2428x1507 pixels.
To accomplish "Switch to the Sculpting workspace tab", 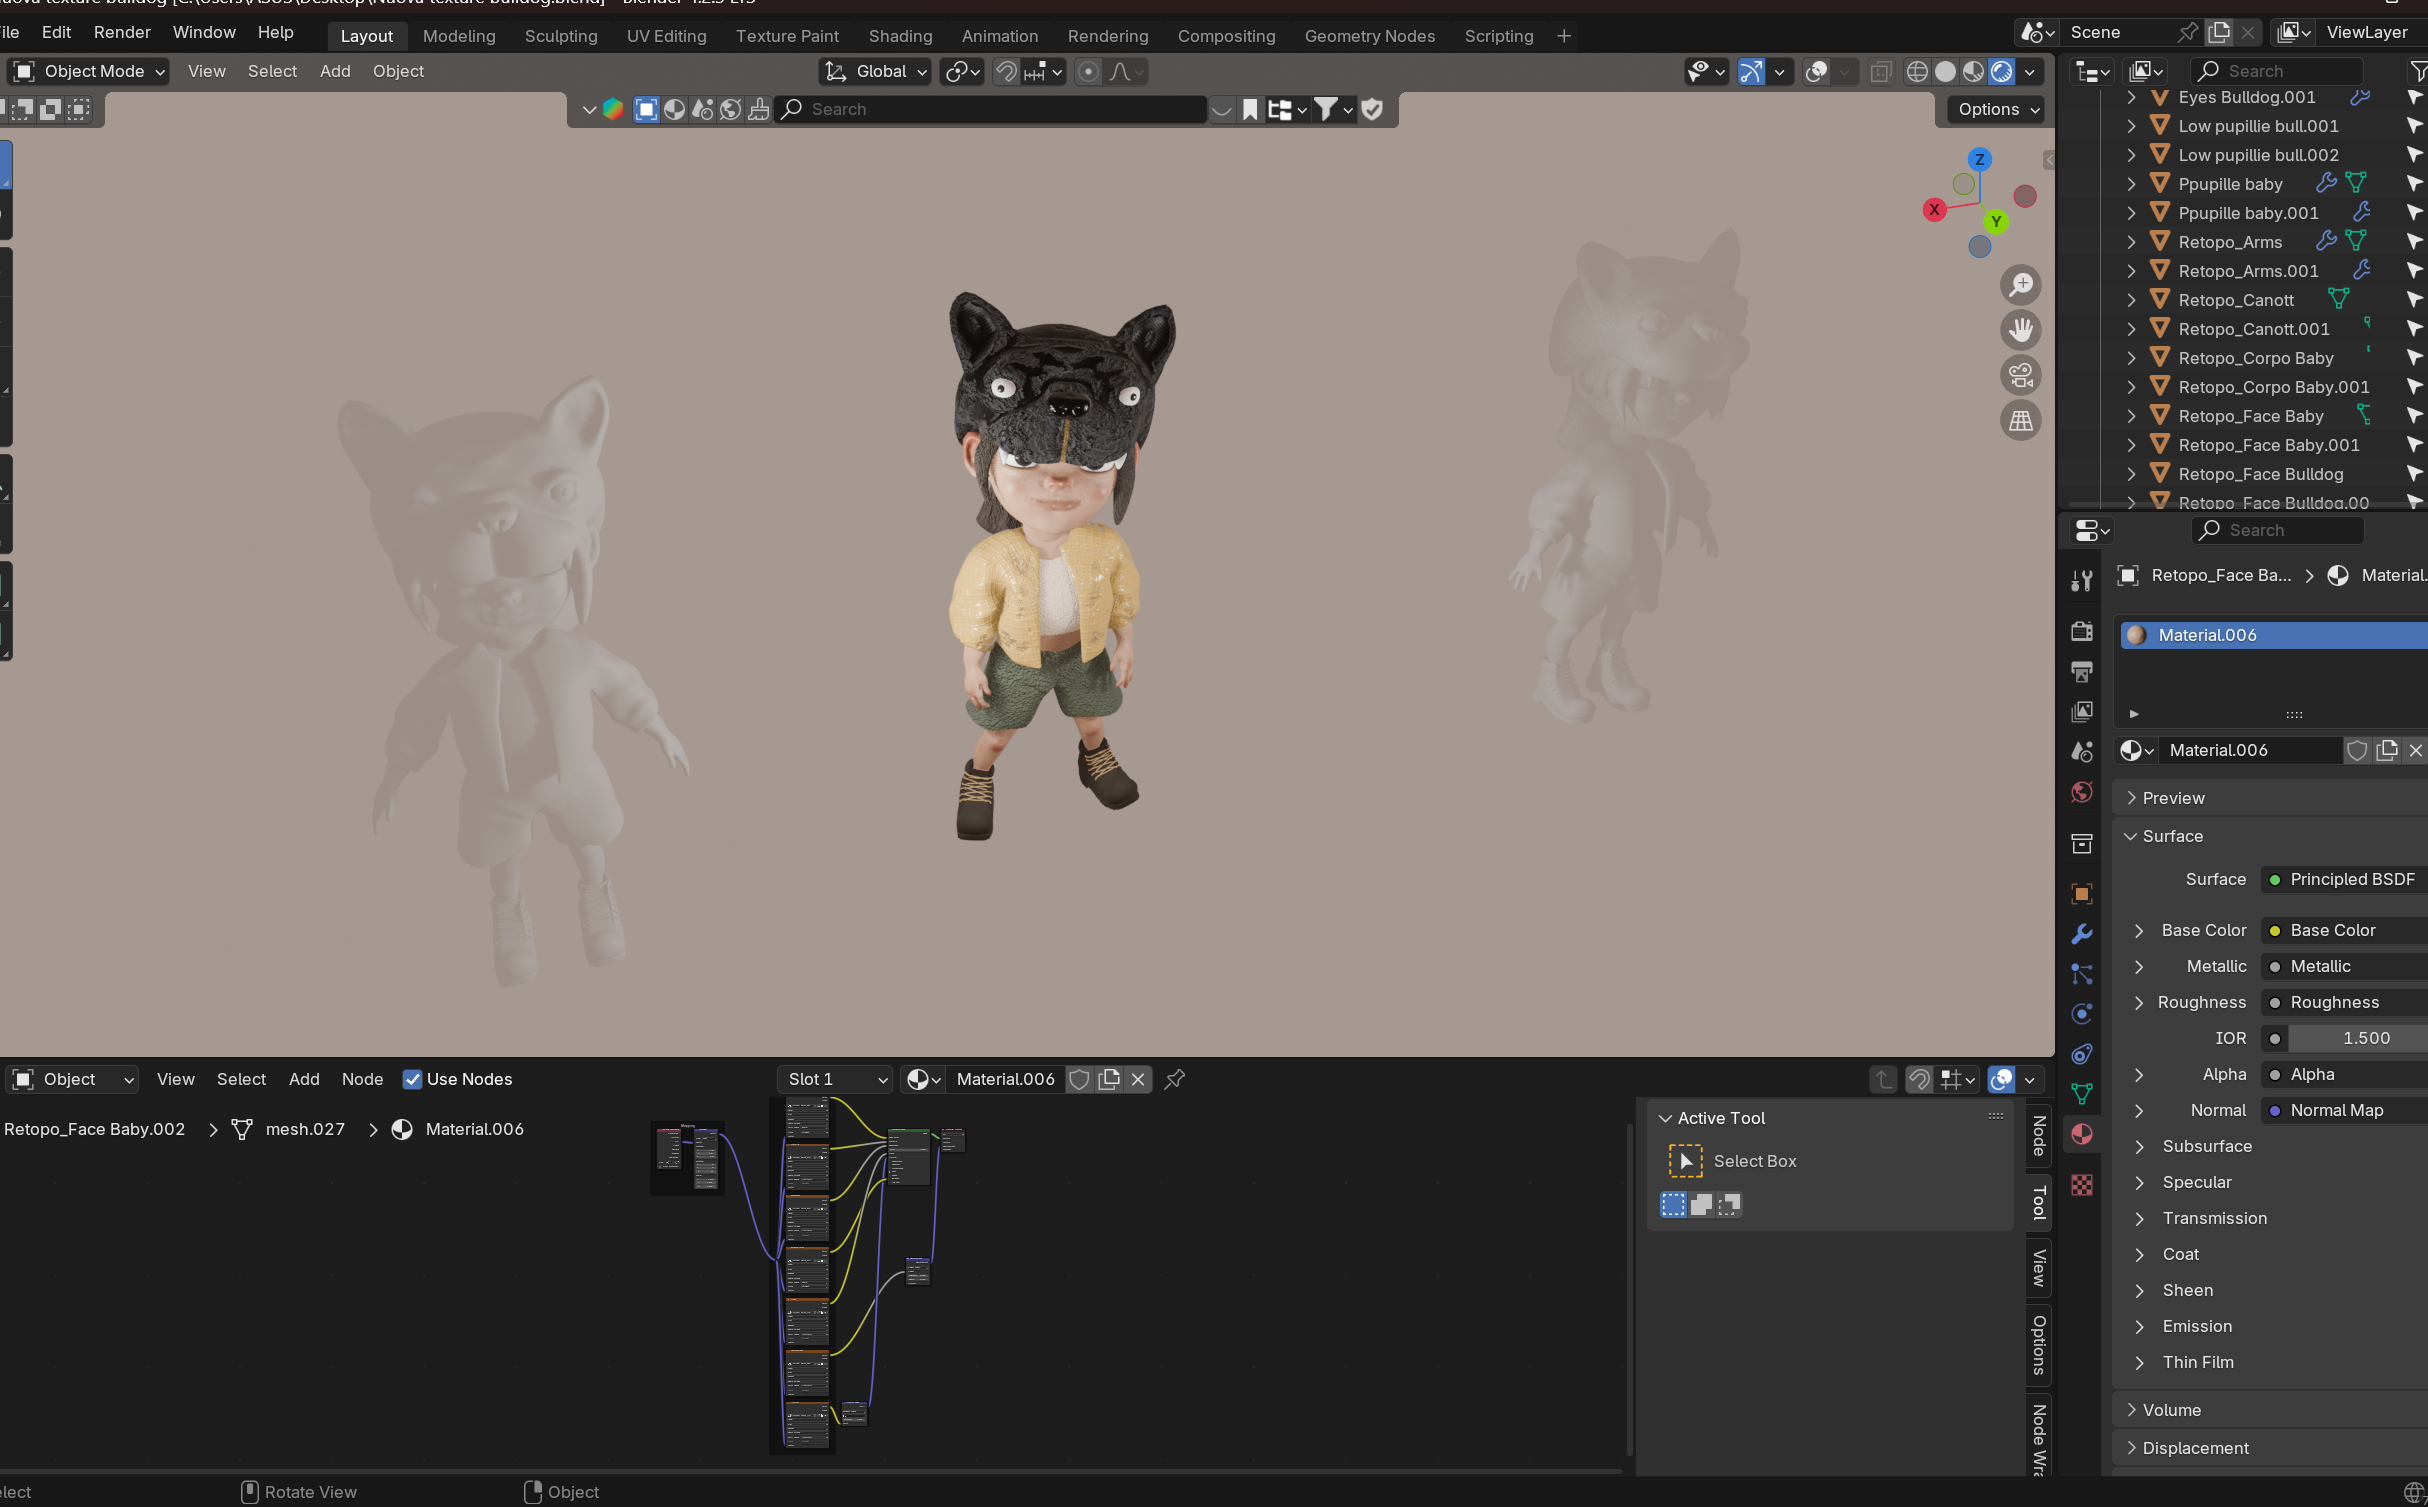I will click(x=561, y=36).
